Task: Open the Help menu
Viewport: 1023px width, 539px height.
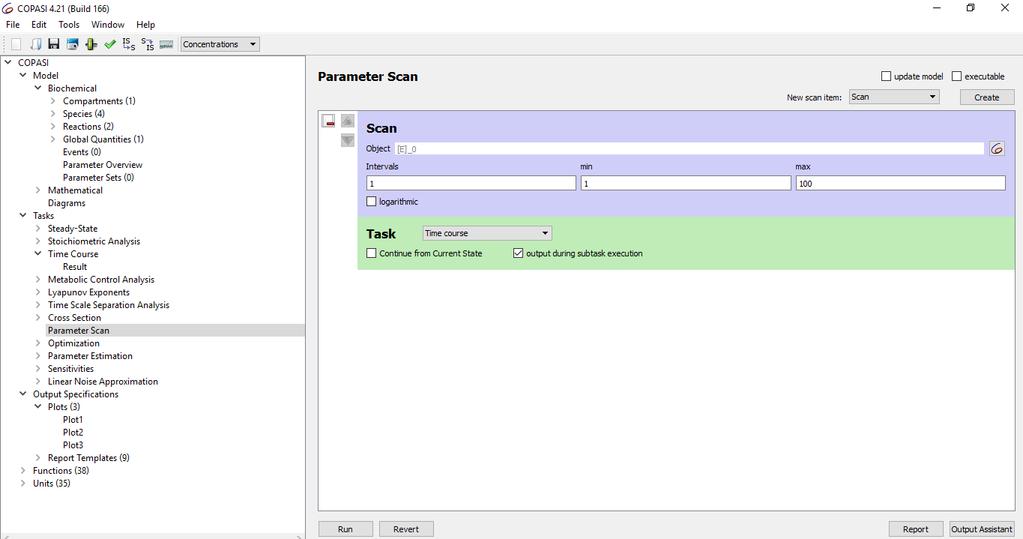Action: pos(145,25)
